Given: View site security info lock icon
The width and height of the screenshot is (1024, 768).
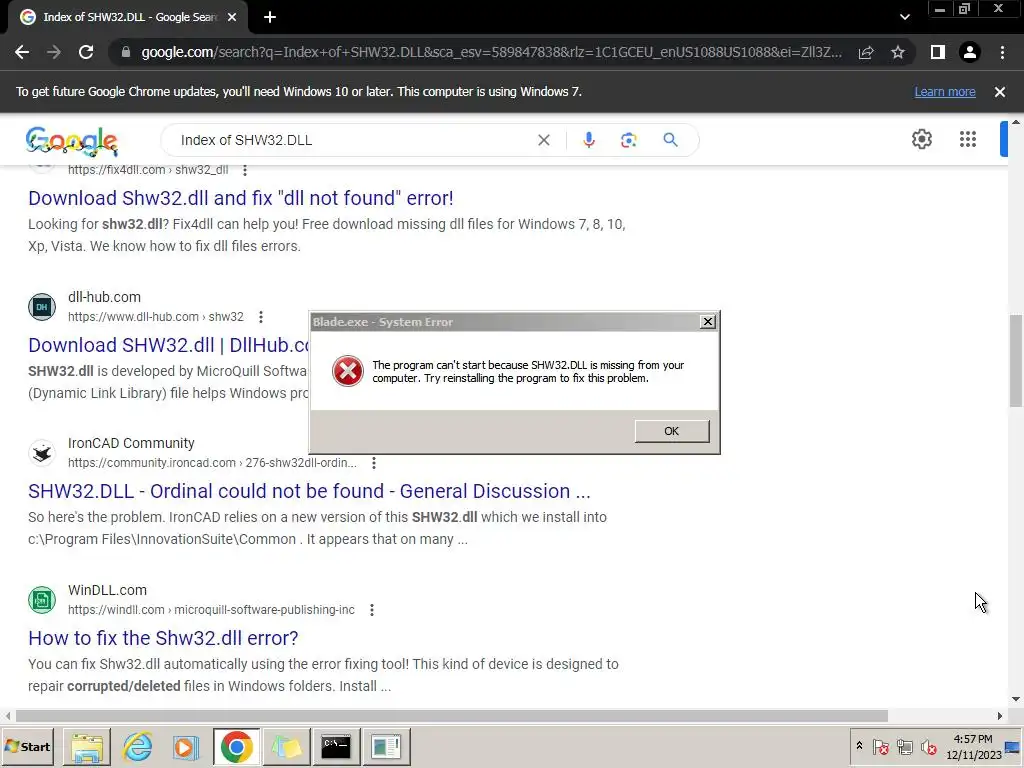Looking at the screenshot, I should click(x=126, y=52).
